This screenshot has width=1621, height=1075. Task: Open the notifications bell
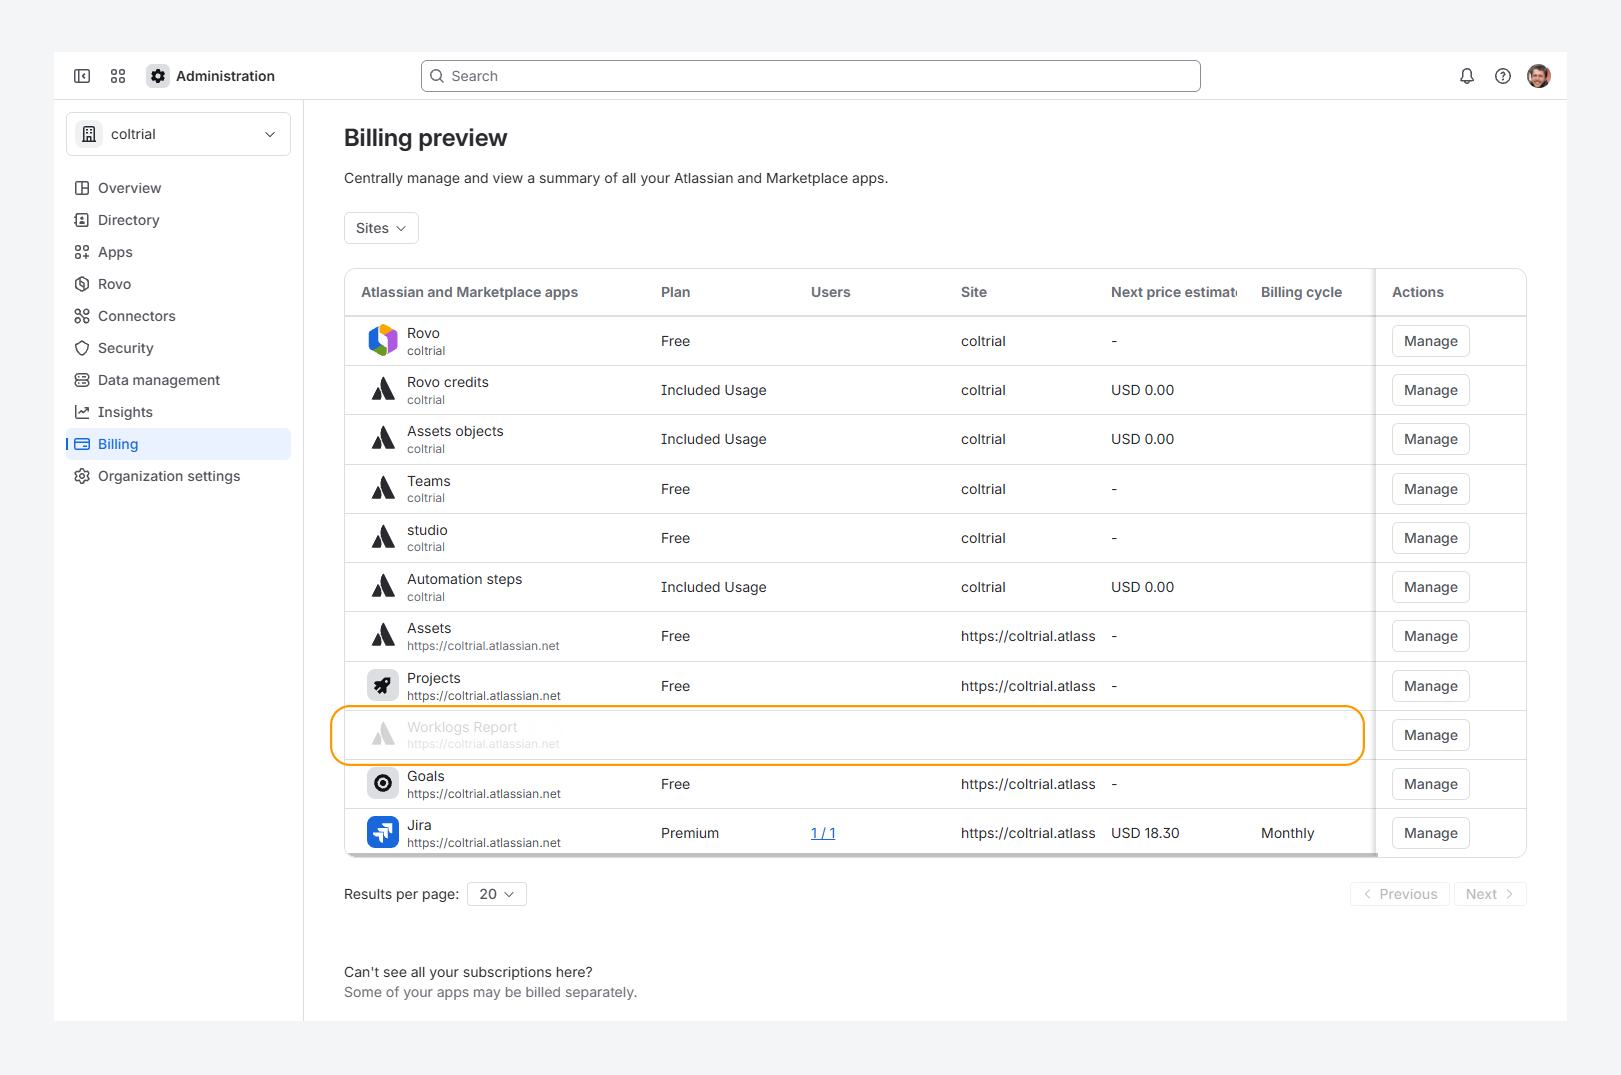[1467, 76]
